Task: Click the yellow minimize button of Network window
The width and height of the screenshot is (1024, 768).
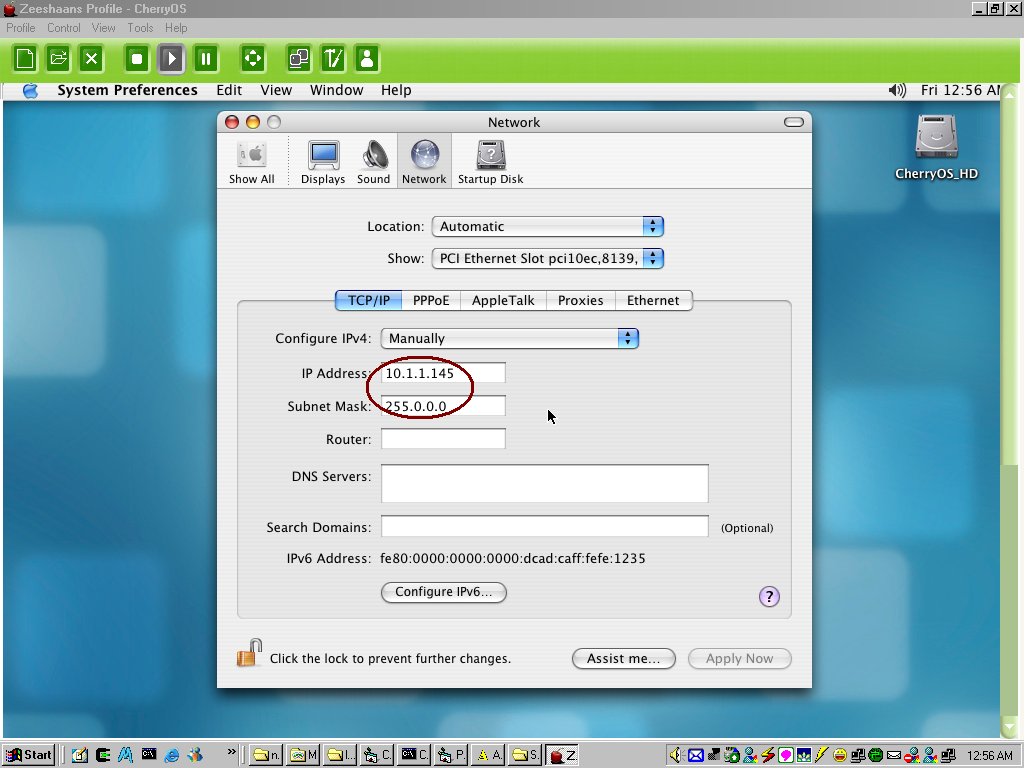Action: pyautogui.click(x=253, y=122)
